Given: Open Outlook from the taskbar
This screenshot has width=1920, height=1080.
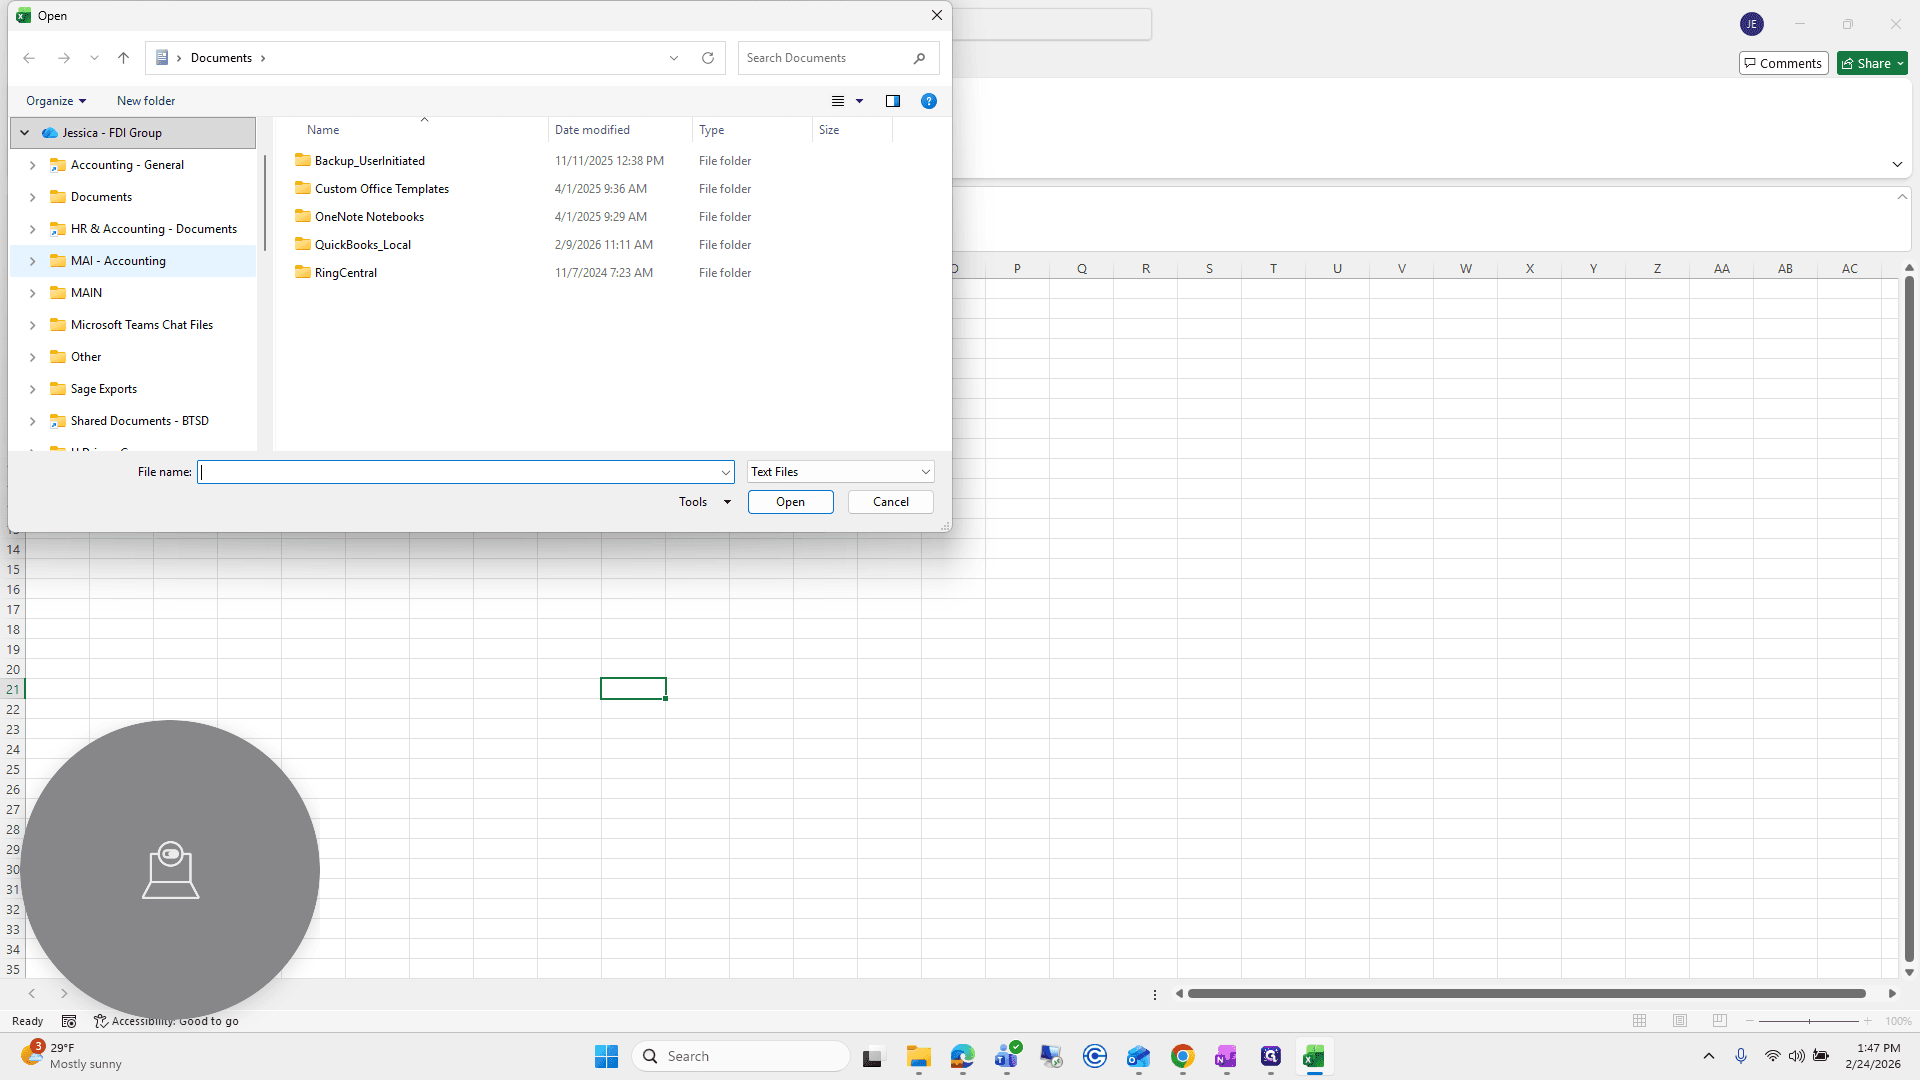Looking at the screenshot, I should coord(1139,1056).
